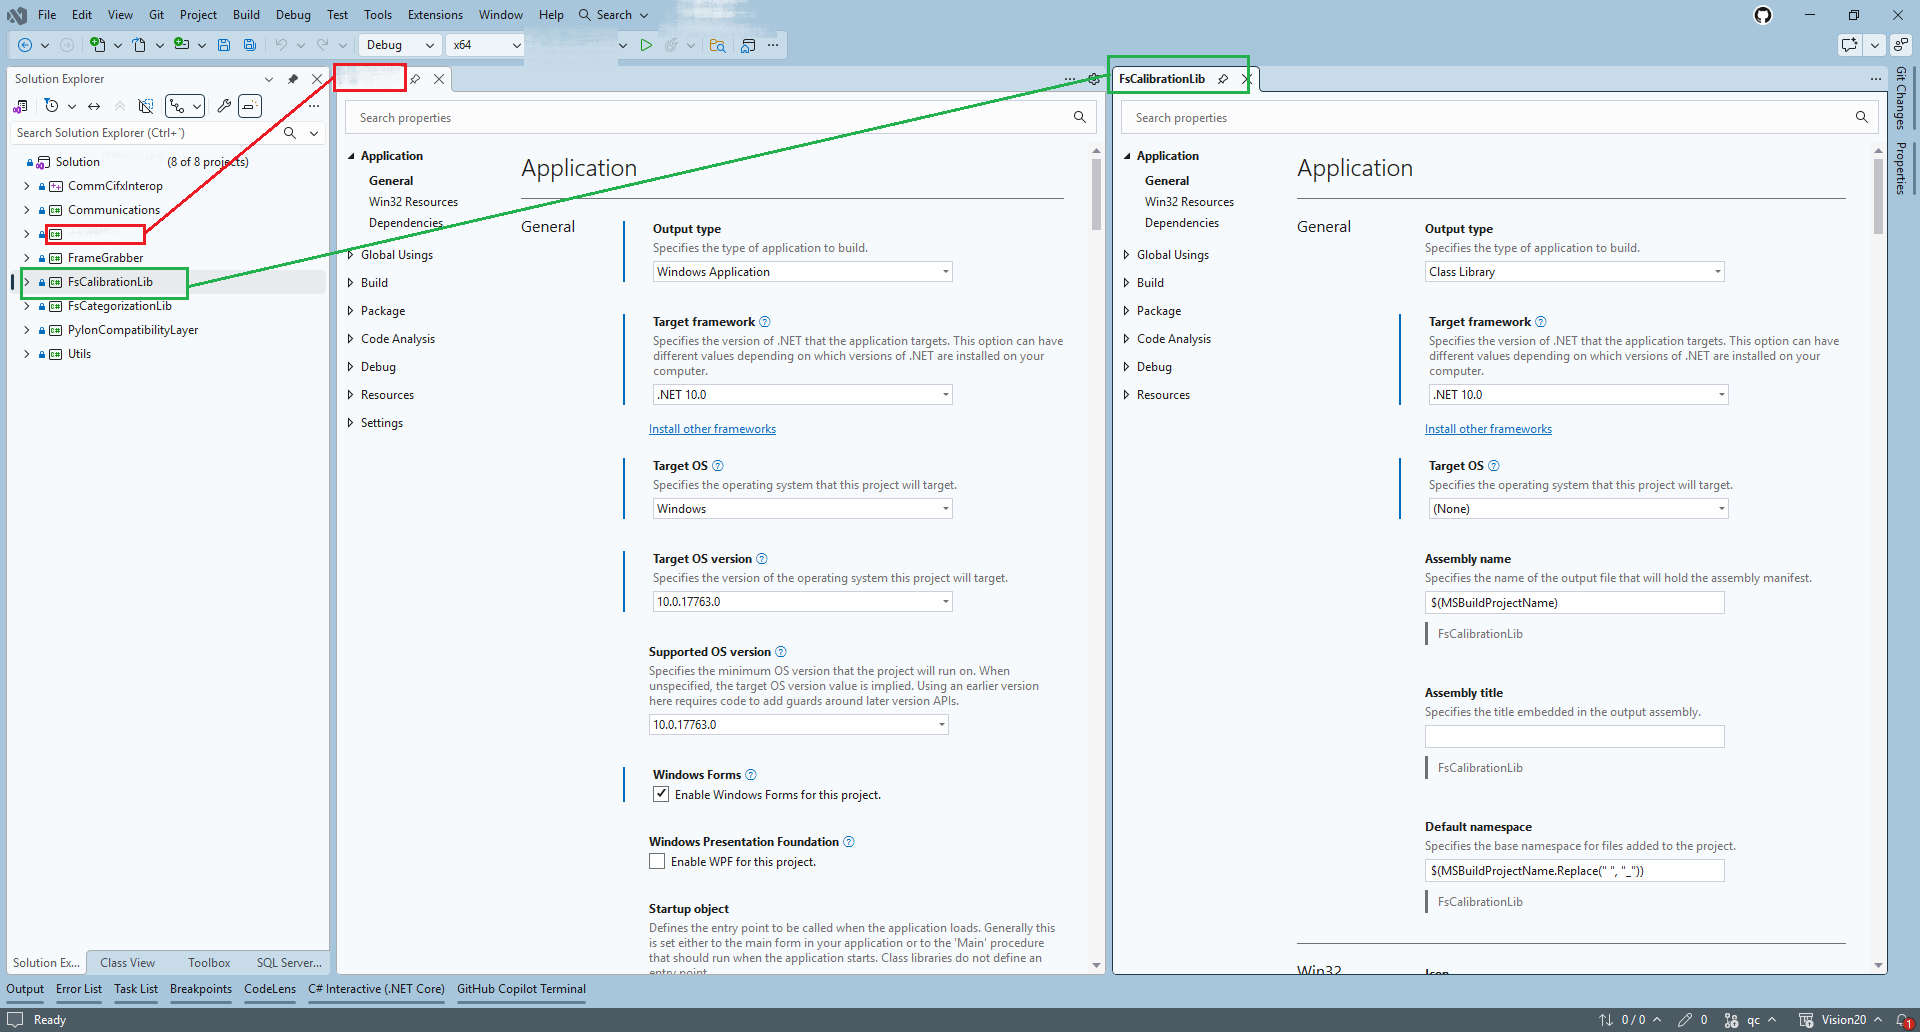Image resolution: width=1920 pixels, height=1032 pixels.
Task: Click the left Search properties magnifier icon
Action: click(1080, 117)
